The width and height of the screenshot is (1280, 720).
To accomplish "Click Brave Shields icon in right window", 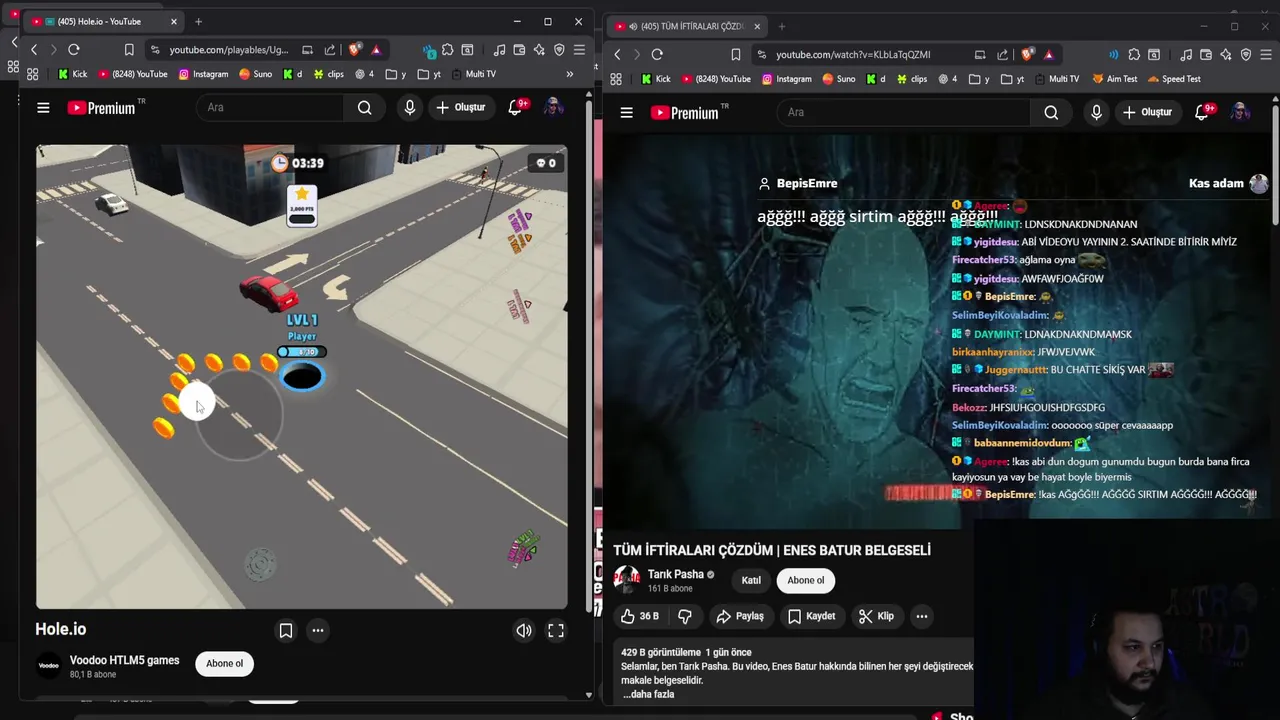I will pos(1027,54).
